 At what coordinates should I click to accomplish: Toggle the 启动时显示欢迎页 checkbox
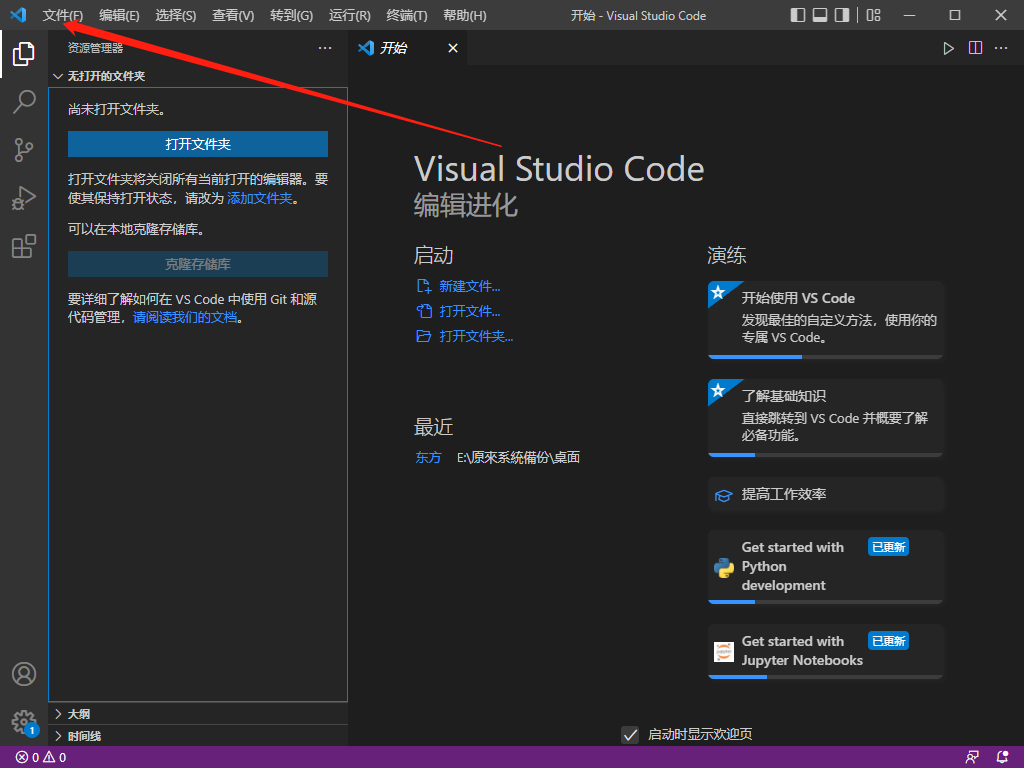pos(630,735)
